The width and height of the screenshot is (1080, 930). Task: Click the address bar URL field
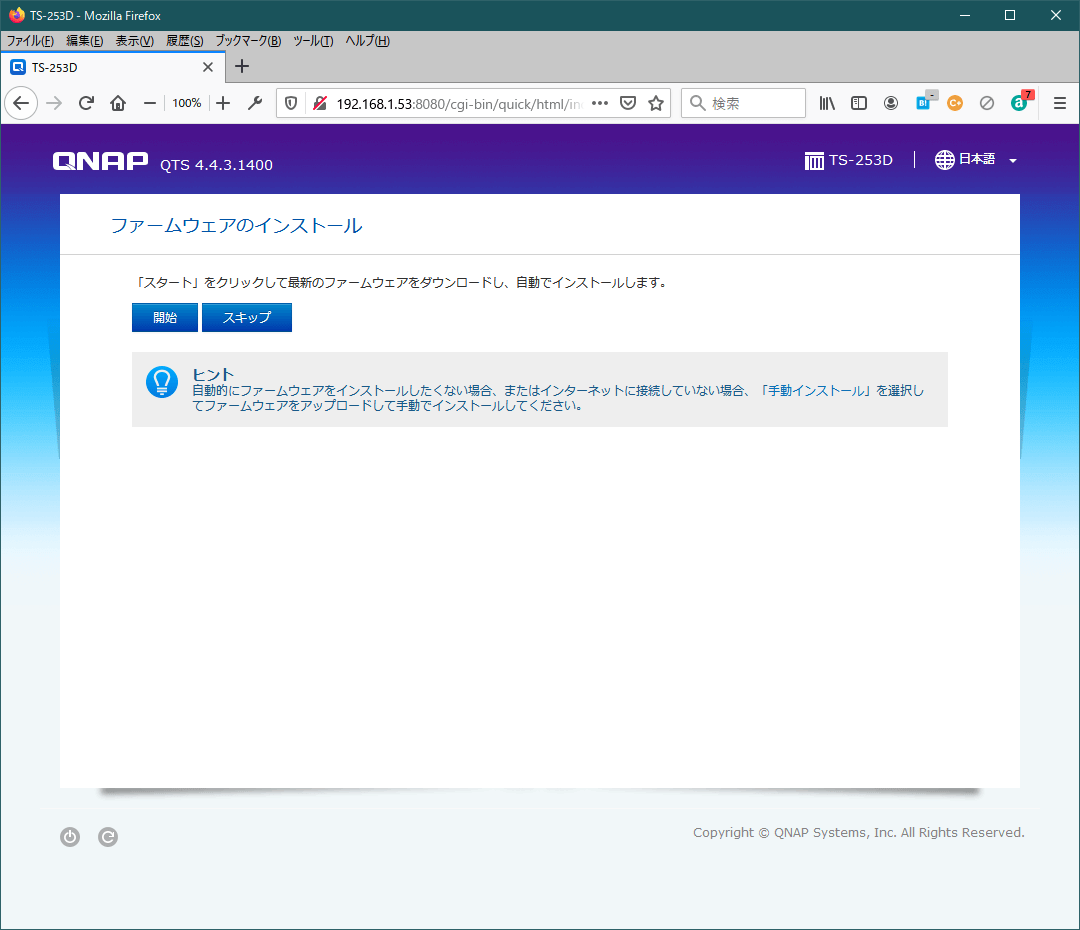point(459,104)
